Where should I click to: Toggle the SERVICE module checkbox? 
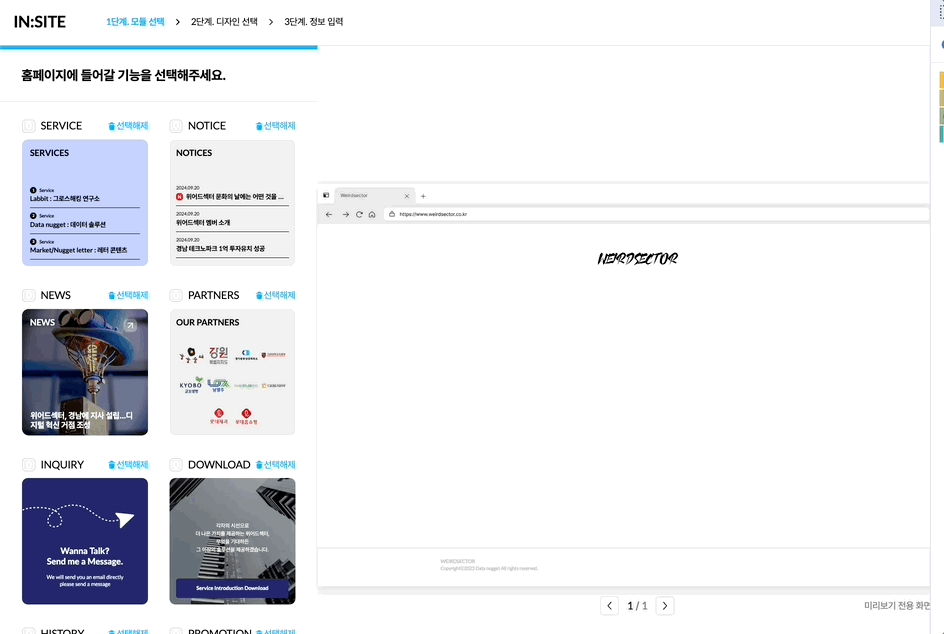pos(29,126)
